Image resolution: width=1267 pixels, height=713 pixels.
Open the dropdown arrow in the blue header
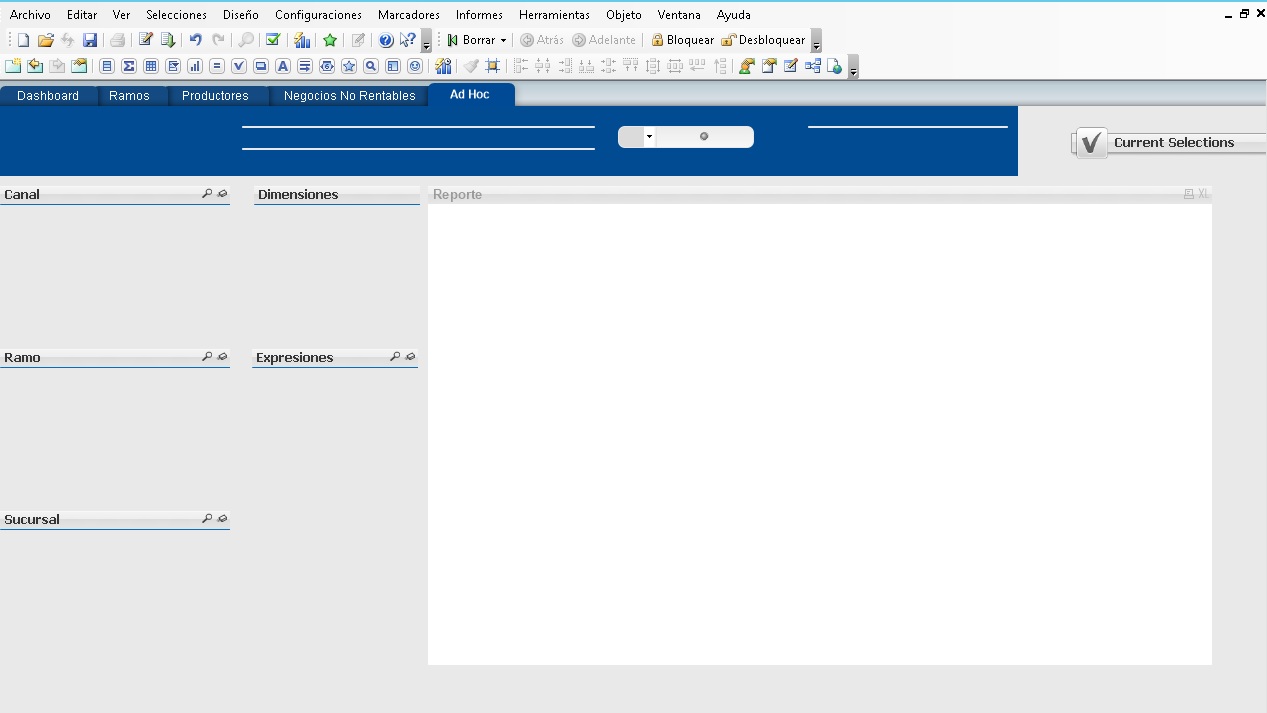(649, 137)
